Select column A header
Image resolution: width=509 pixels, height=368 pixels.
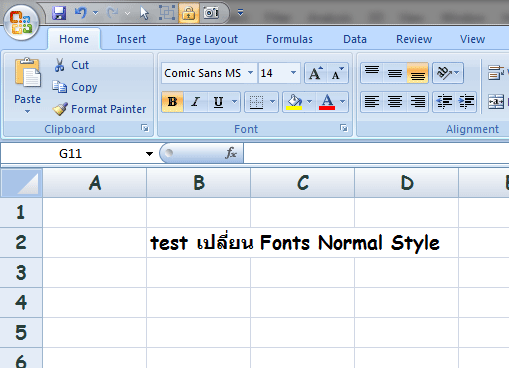click(x=95, y=183)
